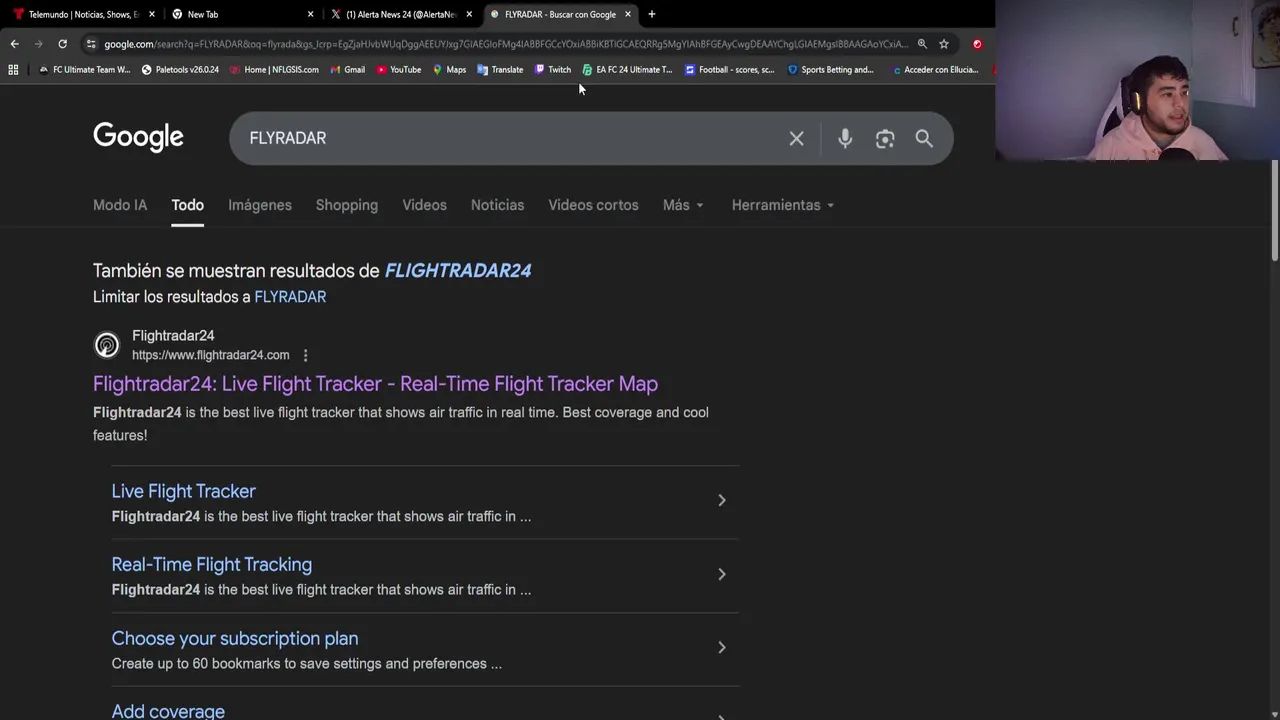Expand Choose your subscription plan chevron
The height and width of the screenshot is (720, 1280).
[x=721, y=647]
